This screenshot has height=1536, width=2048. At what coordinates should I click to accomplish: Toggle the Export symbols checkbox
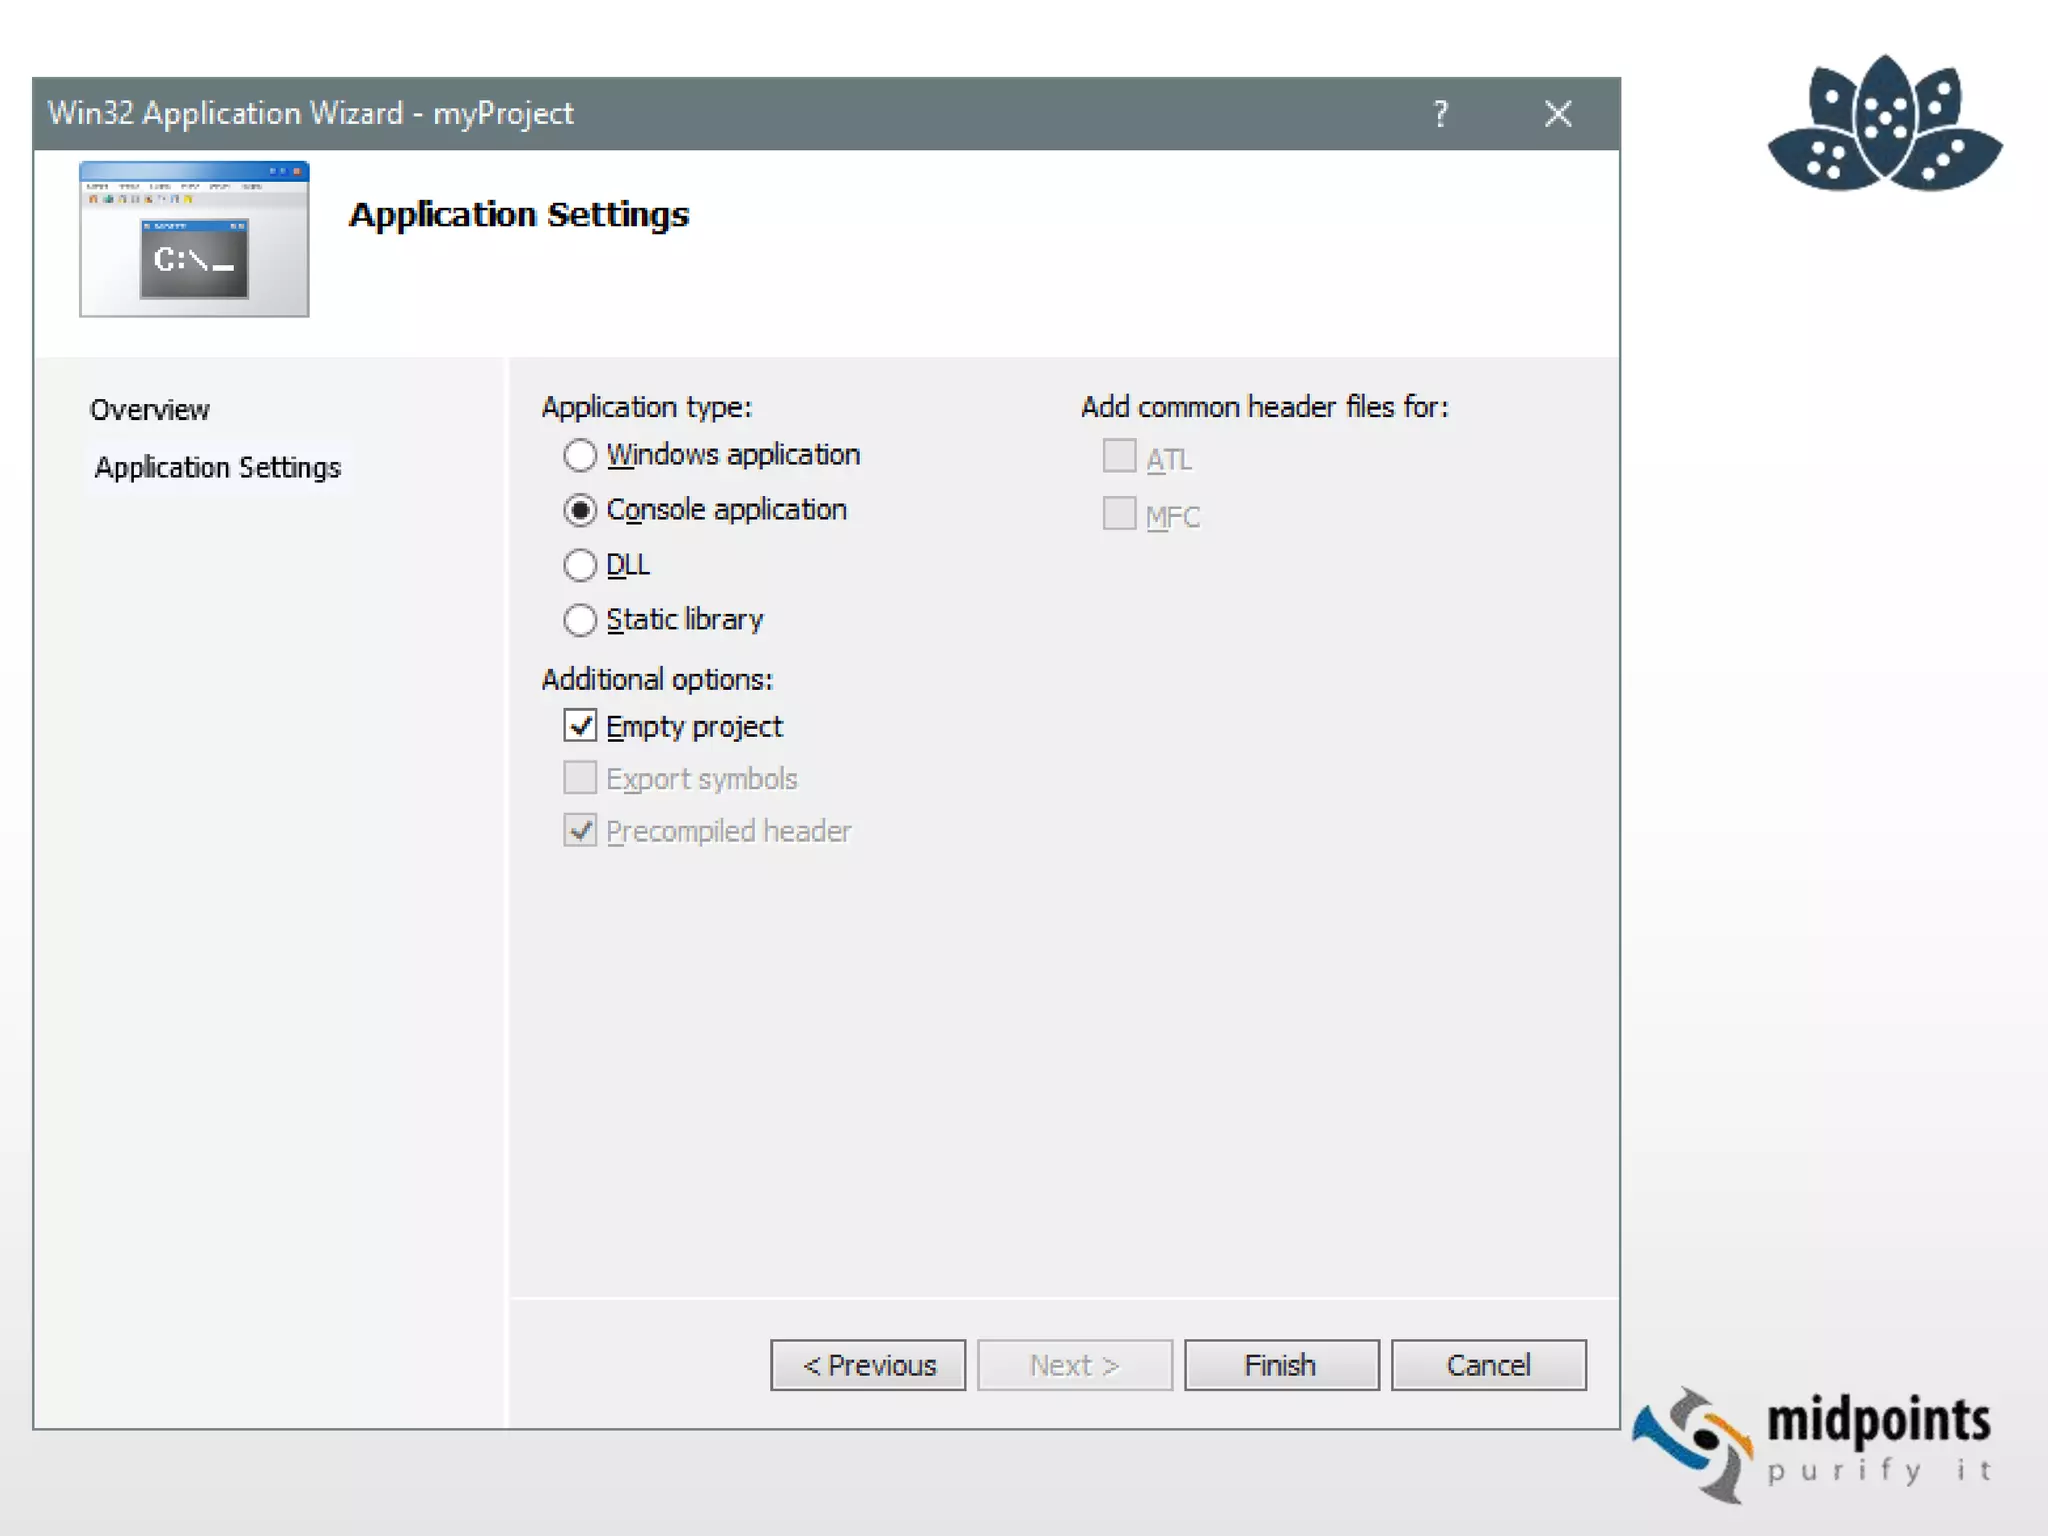point(580,778)
